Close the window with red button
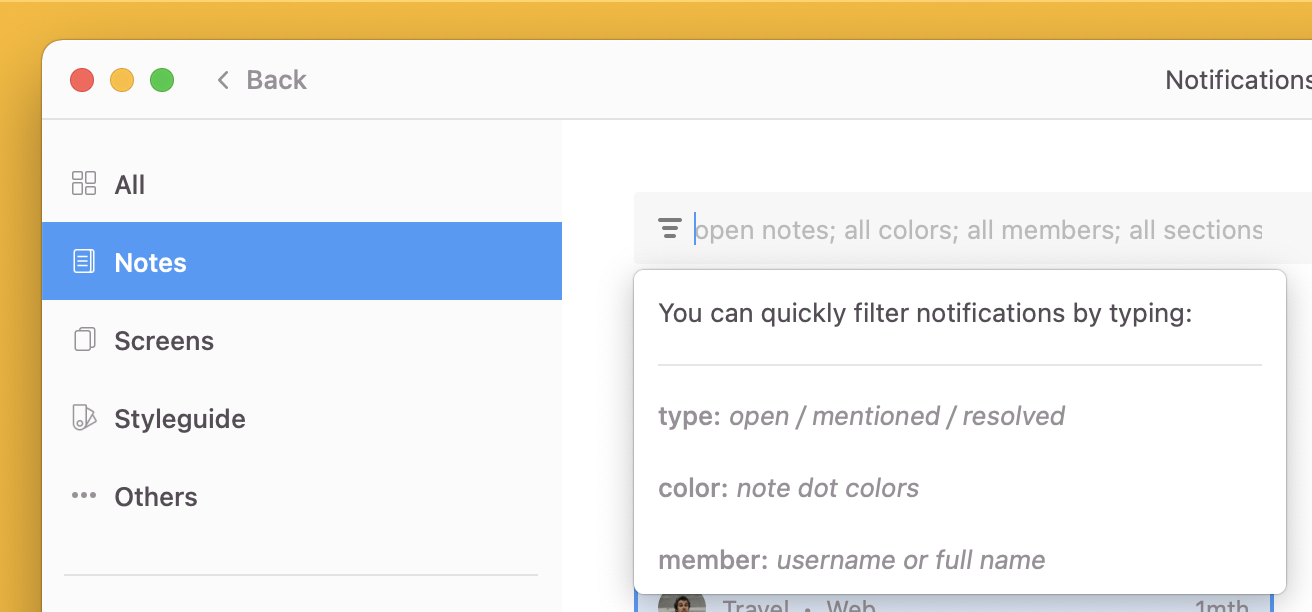Image resolution: width=1312 pixels, height=612 pixels. [82, 80]
